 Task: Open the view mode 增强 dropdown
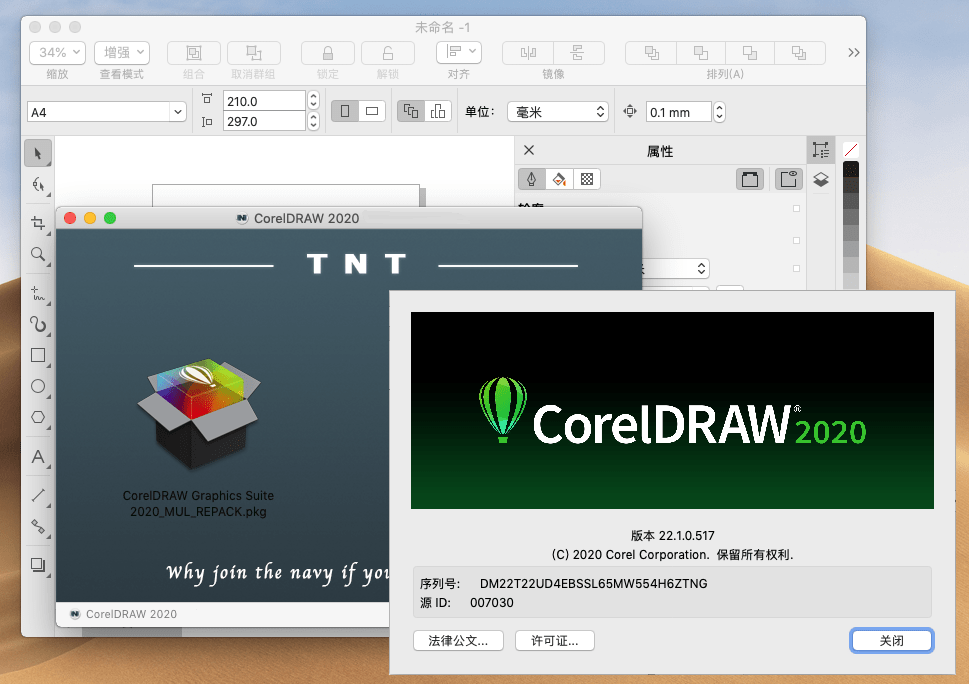tap(122, 53)
